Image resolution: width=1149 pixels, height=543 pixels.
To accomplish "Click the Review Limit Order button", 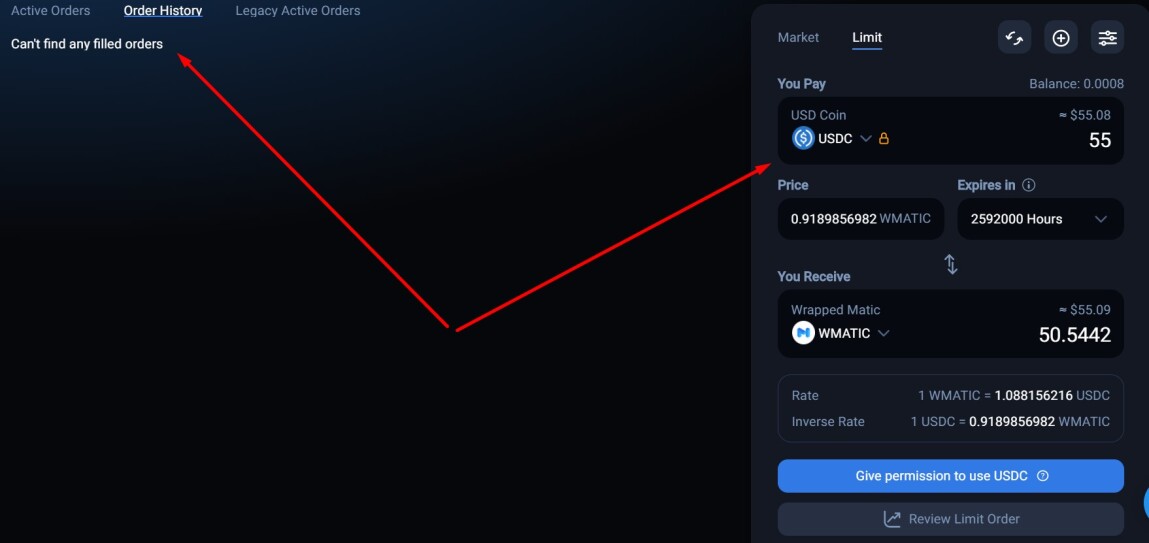I will [x=950, y=519].
